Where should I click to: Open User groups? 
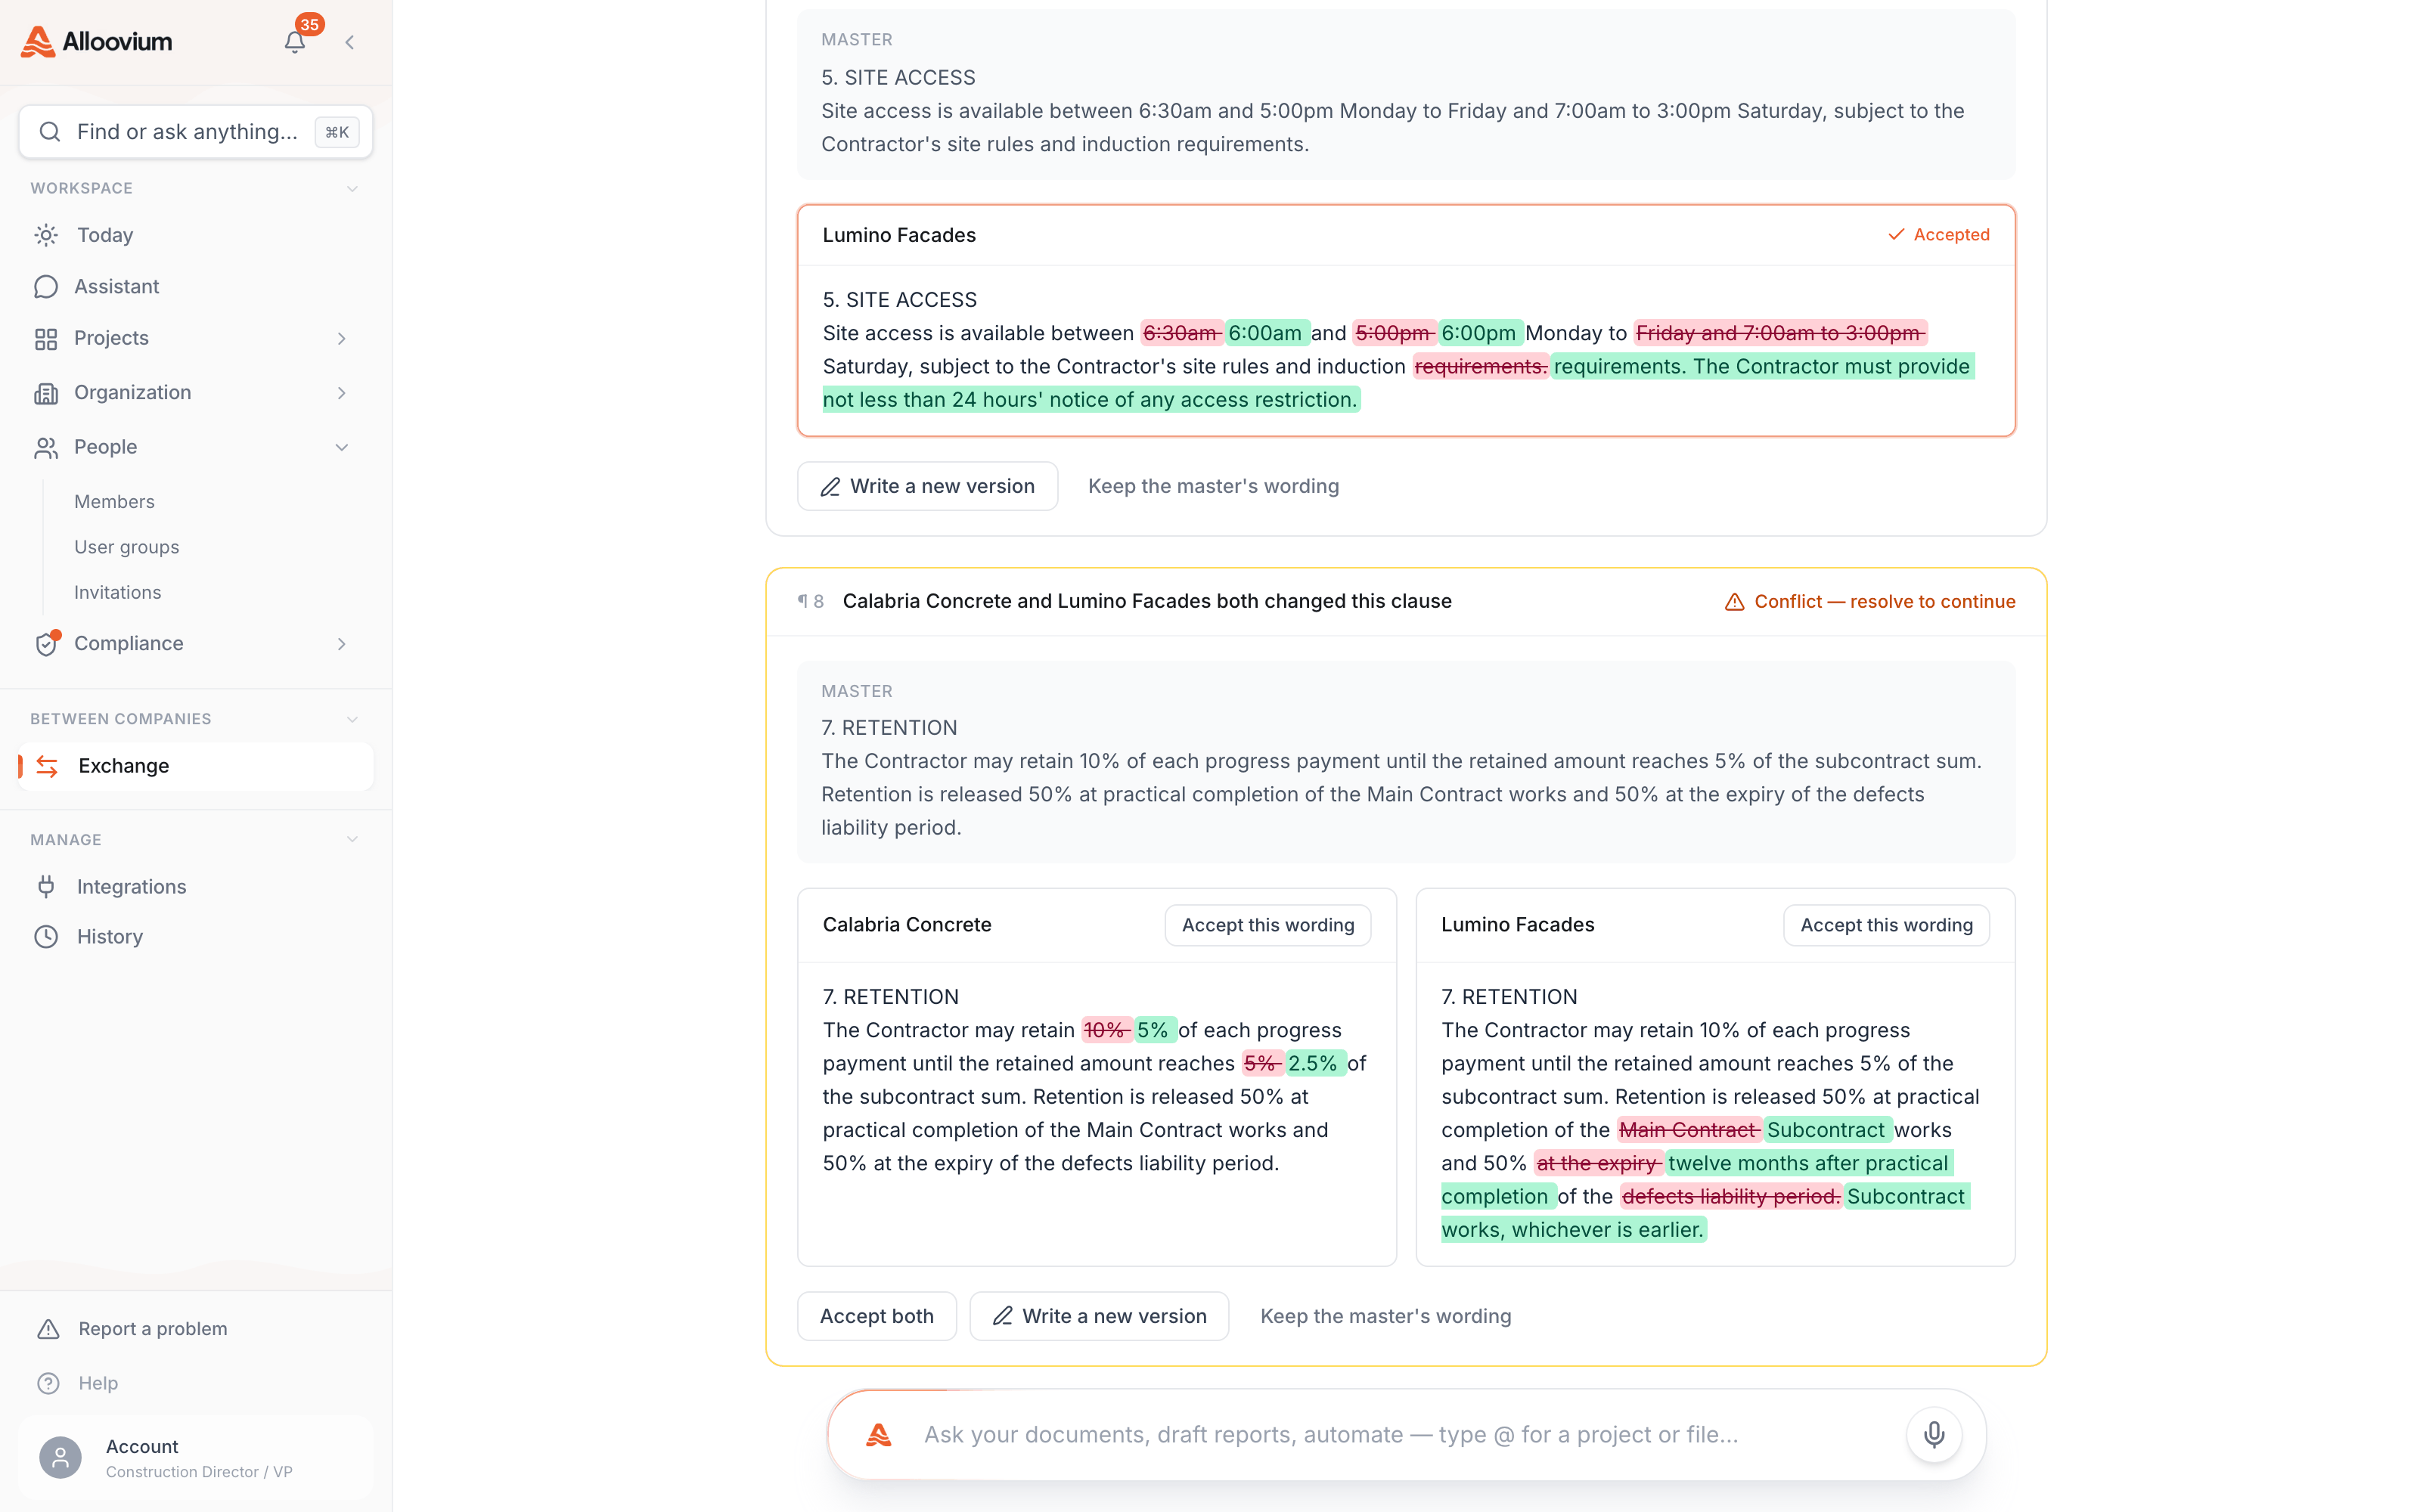(x=127, y=548)
